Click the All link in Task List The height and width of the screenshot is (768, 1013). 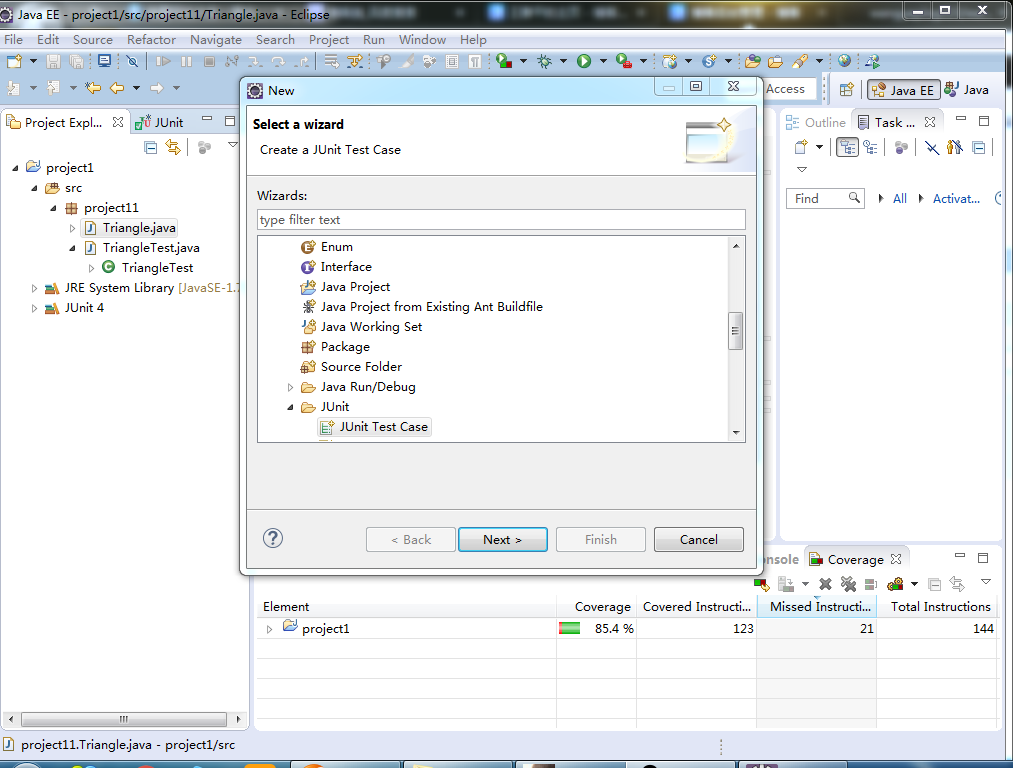[899, 198]
